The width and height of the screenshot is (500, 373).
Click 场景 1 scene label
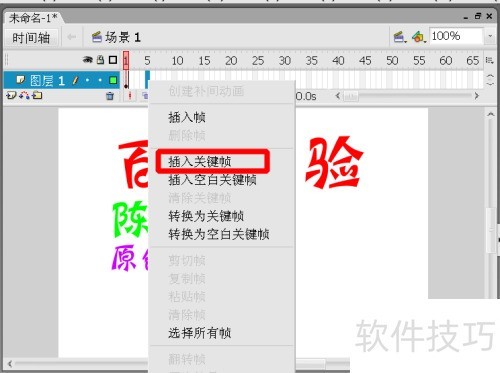116,37
